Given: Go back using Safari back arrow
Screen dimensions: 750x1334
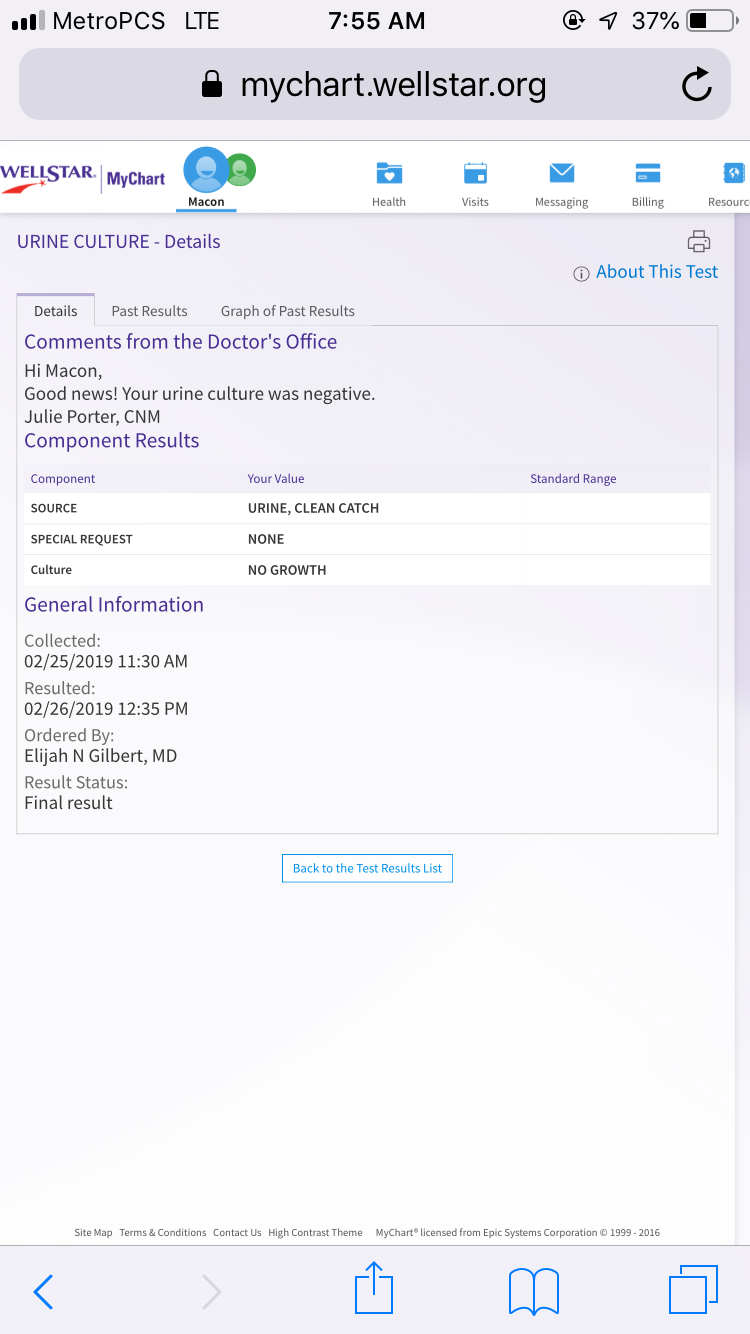Looking at the screenshot, I should pyautogui.click(x=44, y=1291).
